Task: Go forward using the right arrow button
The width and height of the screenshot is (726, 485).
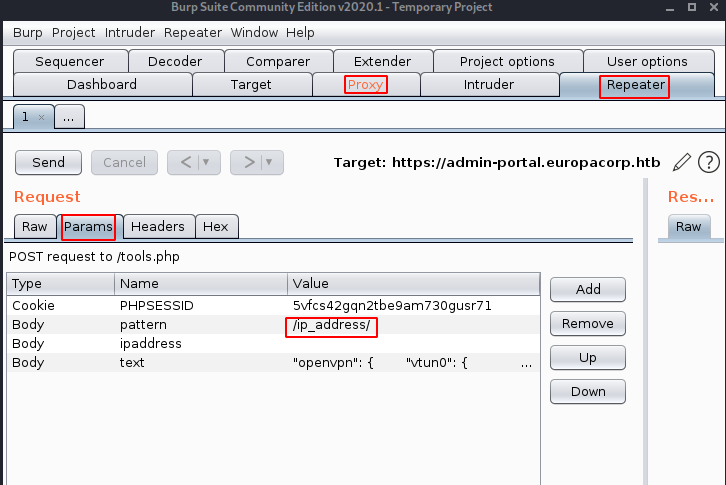Action: [x=247, y=162]
